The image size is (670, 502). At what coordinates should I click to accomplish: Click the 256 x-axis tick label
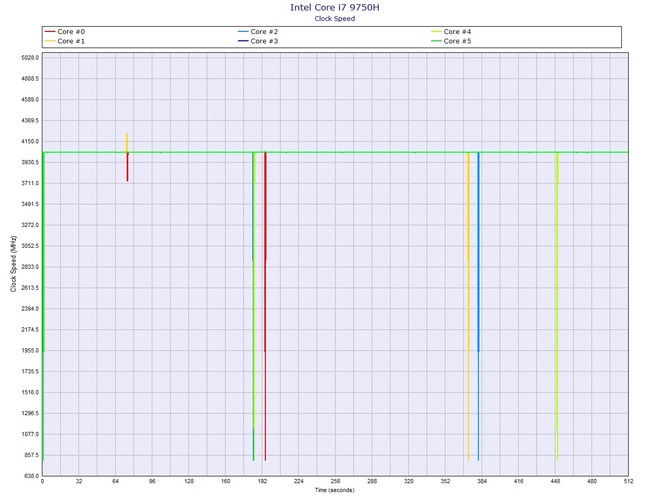pos(335,481)
